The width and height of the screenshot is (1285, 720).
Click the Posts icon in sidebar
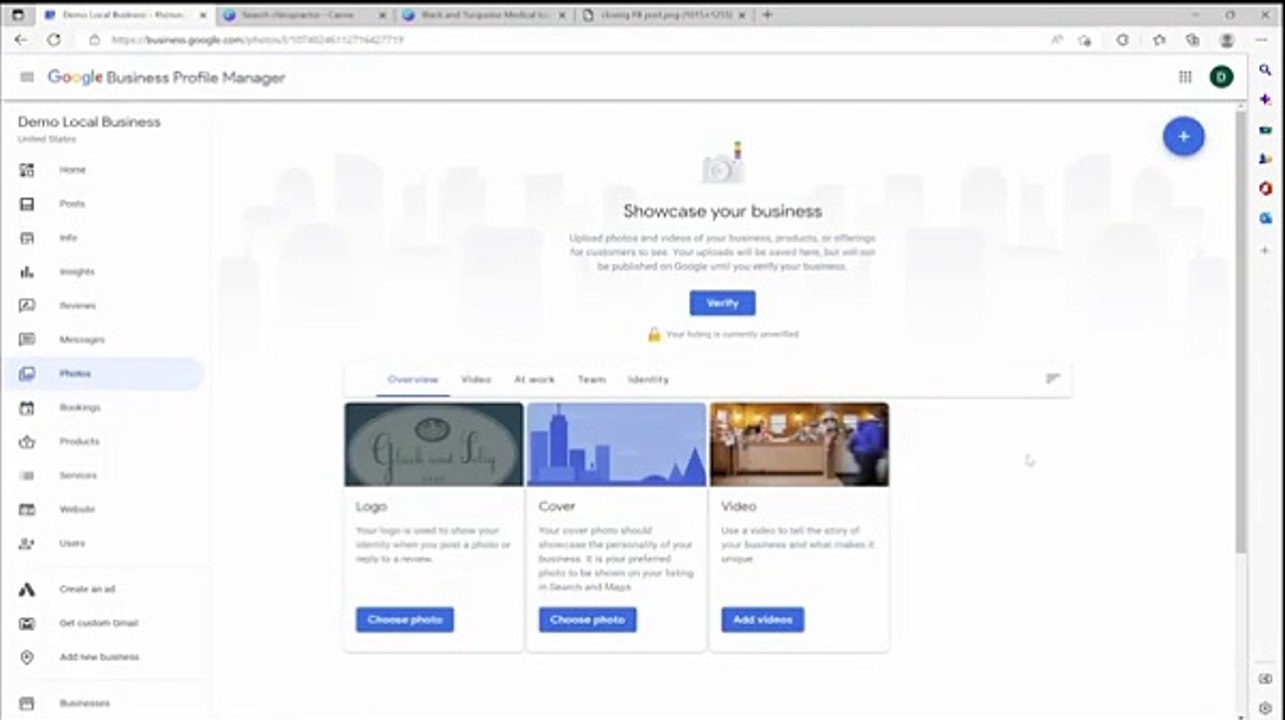coord(27,204)
